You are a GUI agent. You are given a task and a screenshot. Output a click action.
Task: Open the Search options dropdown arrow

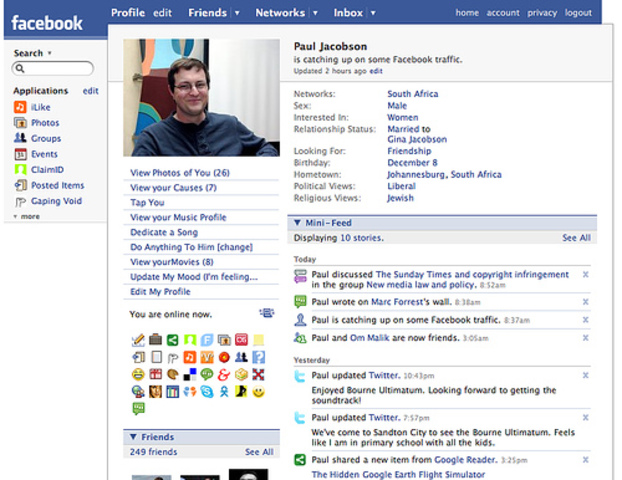pyautogui.click(x=50, y=53)
